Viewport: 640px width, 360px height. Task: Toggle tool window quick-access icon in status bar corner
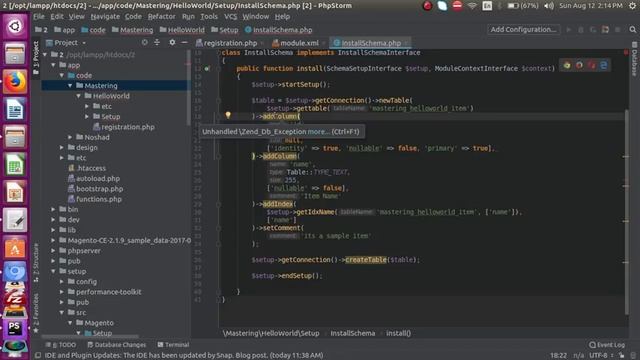tap(38, 356)
